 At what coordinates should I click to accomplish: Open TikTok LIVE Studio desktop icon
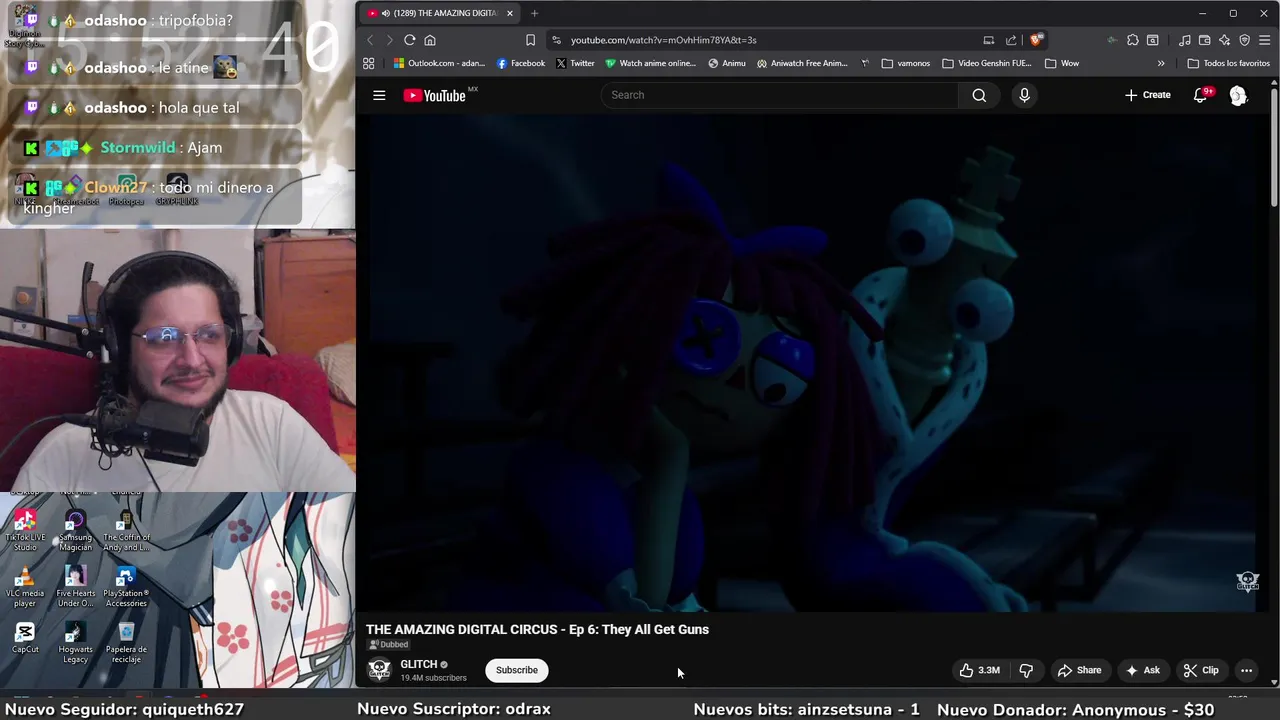coord(25,530)
